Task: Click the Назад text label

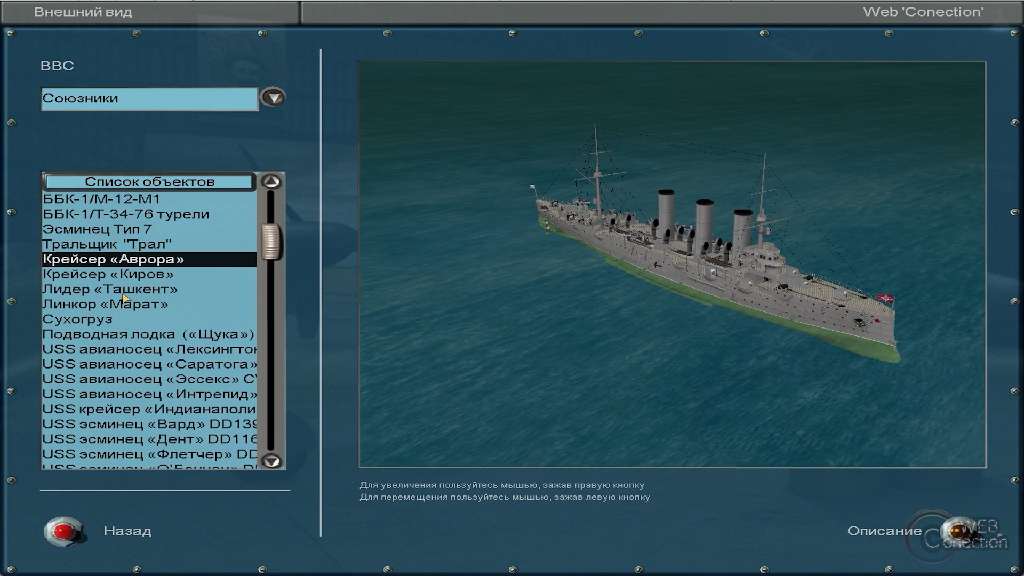Action: pos(127,531)
